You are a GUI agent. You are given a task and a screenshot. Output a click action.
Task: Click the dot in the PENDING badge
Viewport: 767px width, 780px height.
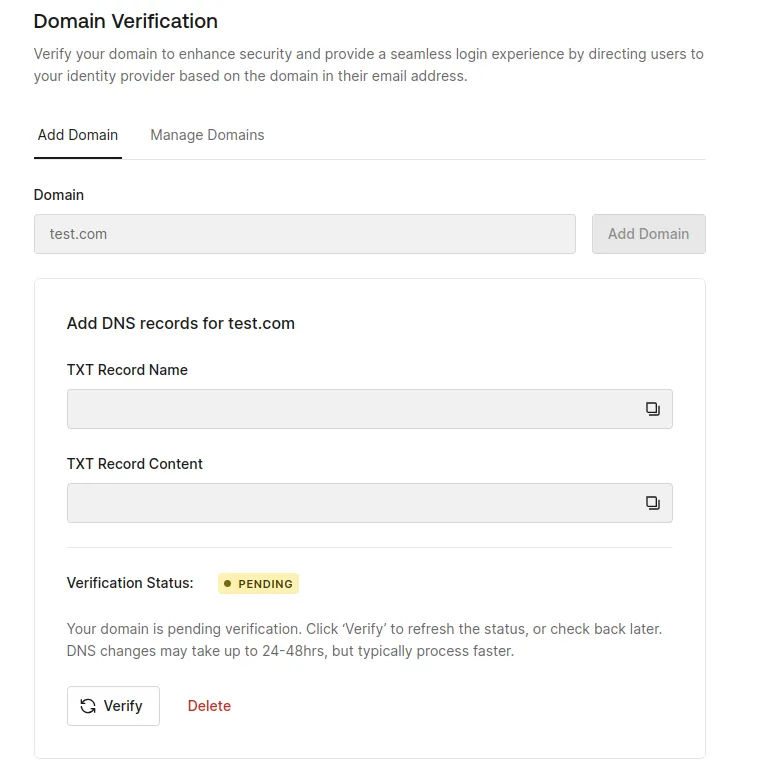pos(228,584)
